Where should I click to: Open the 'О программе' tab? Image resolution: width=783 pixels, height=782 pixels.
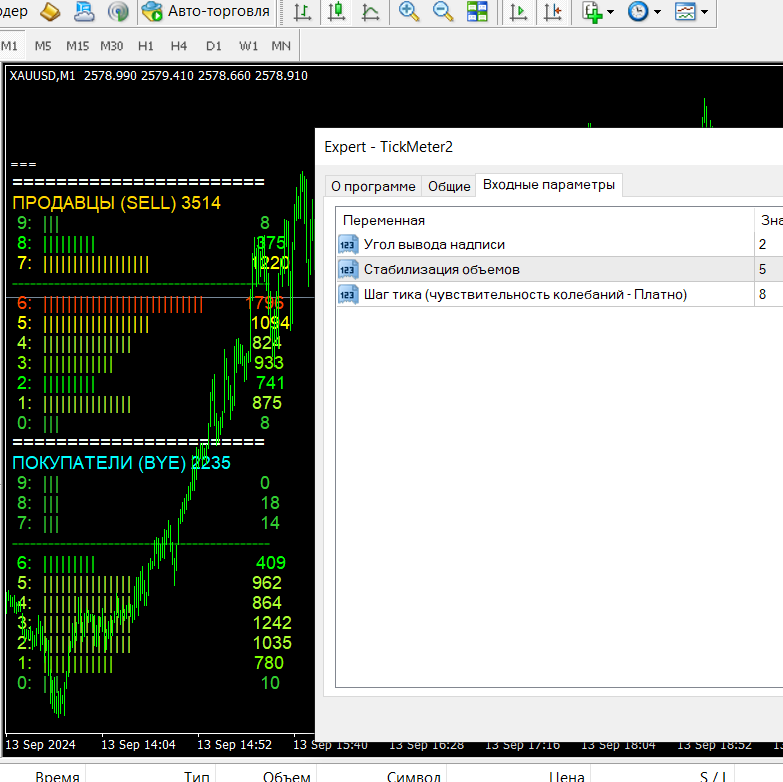pos(373,186)
